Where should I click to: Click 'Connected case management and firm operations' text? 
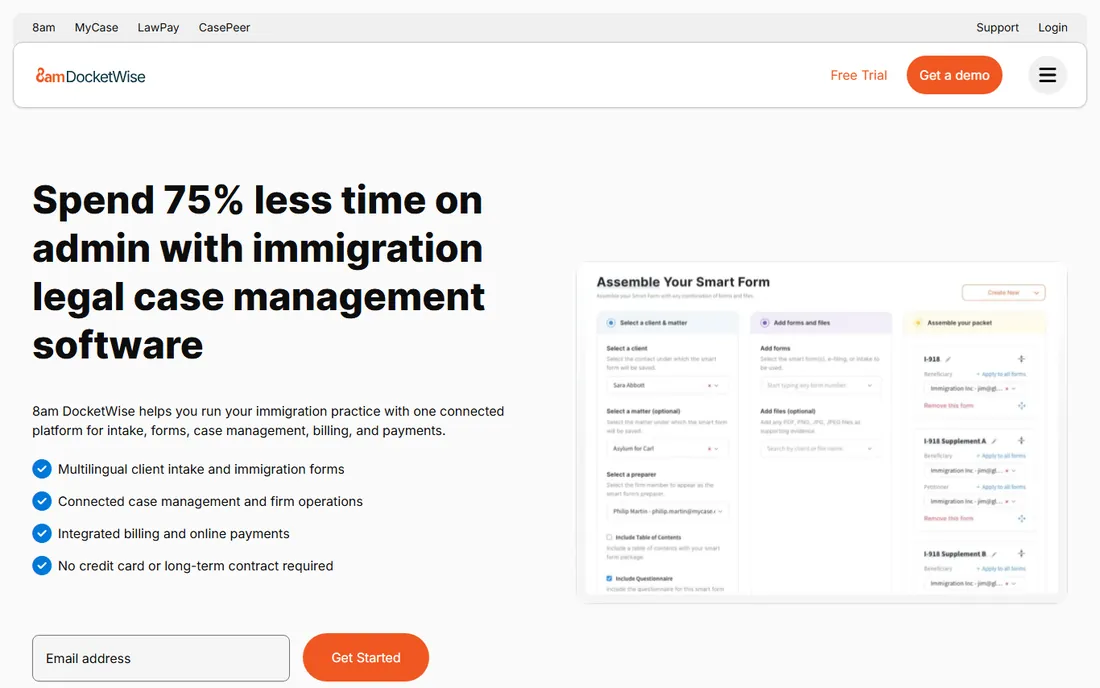pos(210,501)
